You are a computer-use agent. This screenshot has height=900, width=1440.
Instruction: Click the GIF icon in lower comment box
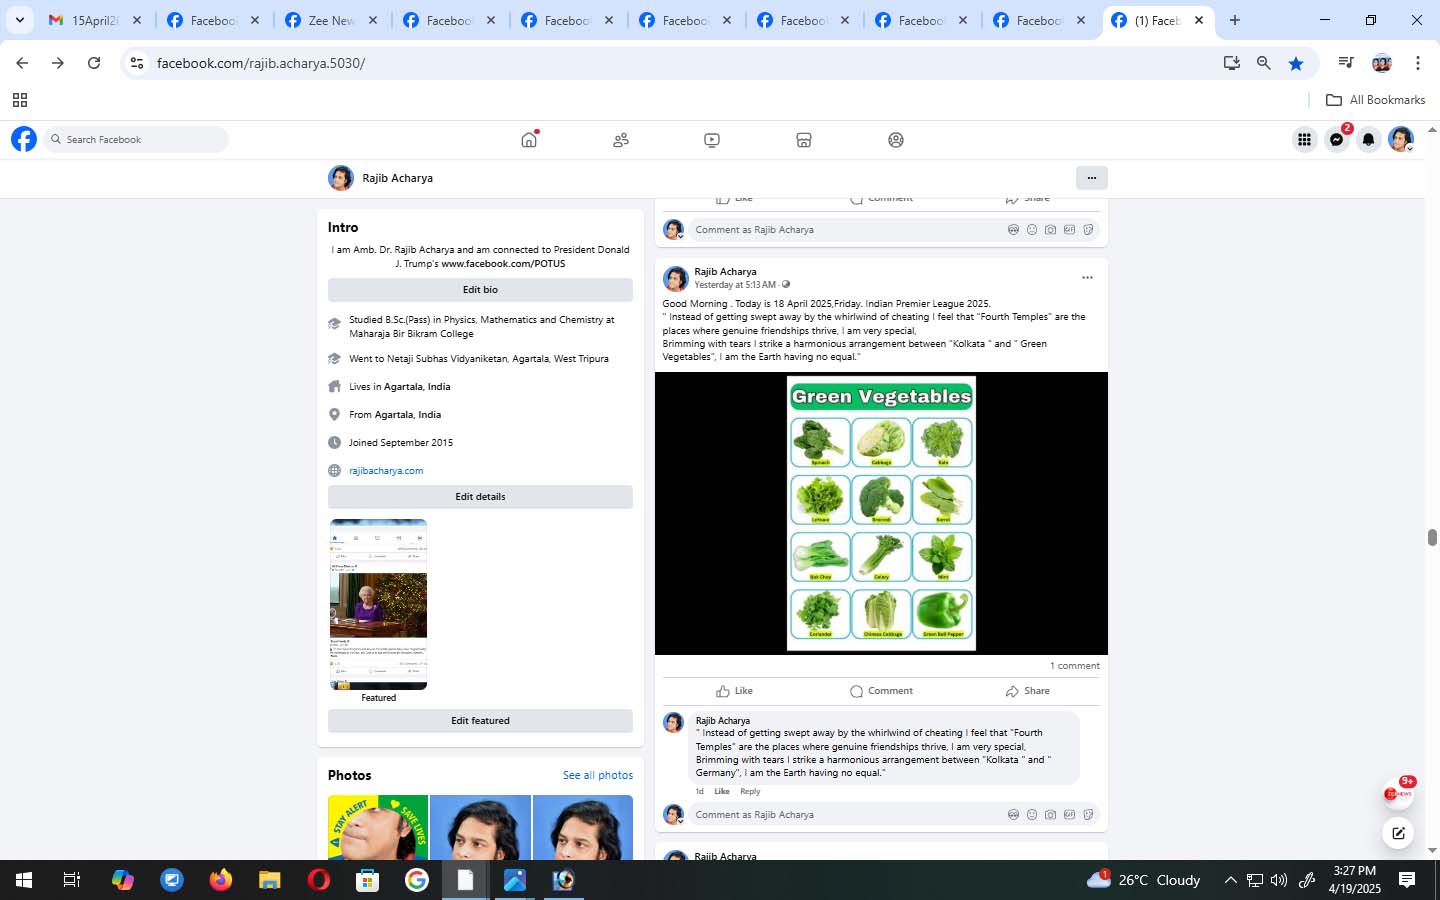(1069, 815)
